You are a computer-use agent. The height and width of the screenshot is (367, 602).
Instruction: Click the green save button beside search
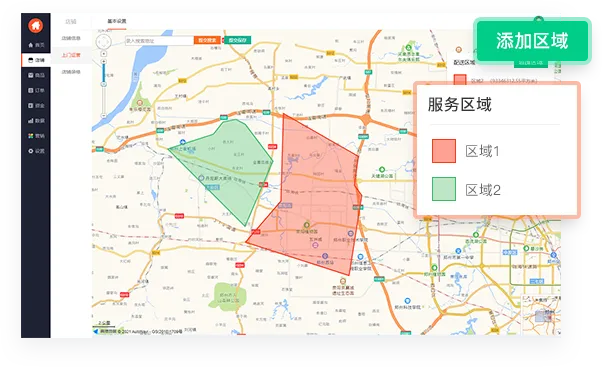tap(237, 40)
